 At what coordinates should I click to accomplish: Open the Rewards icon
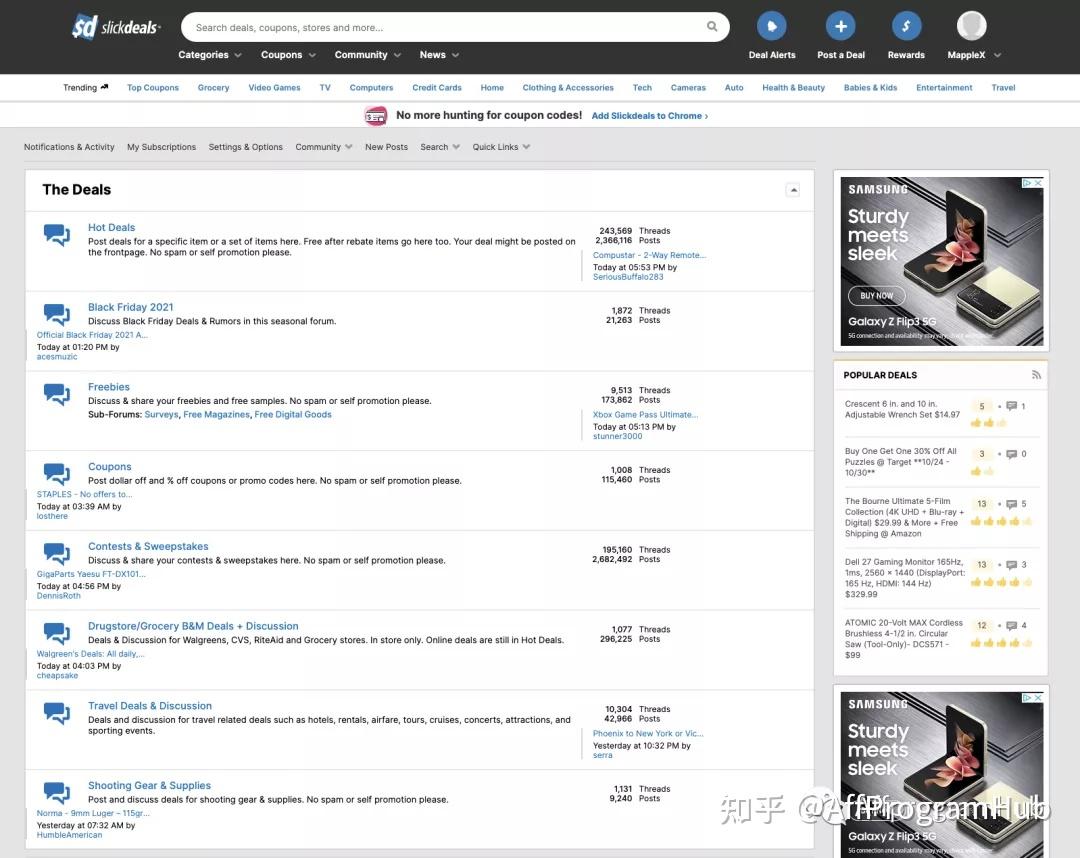coord(906,26)
